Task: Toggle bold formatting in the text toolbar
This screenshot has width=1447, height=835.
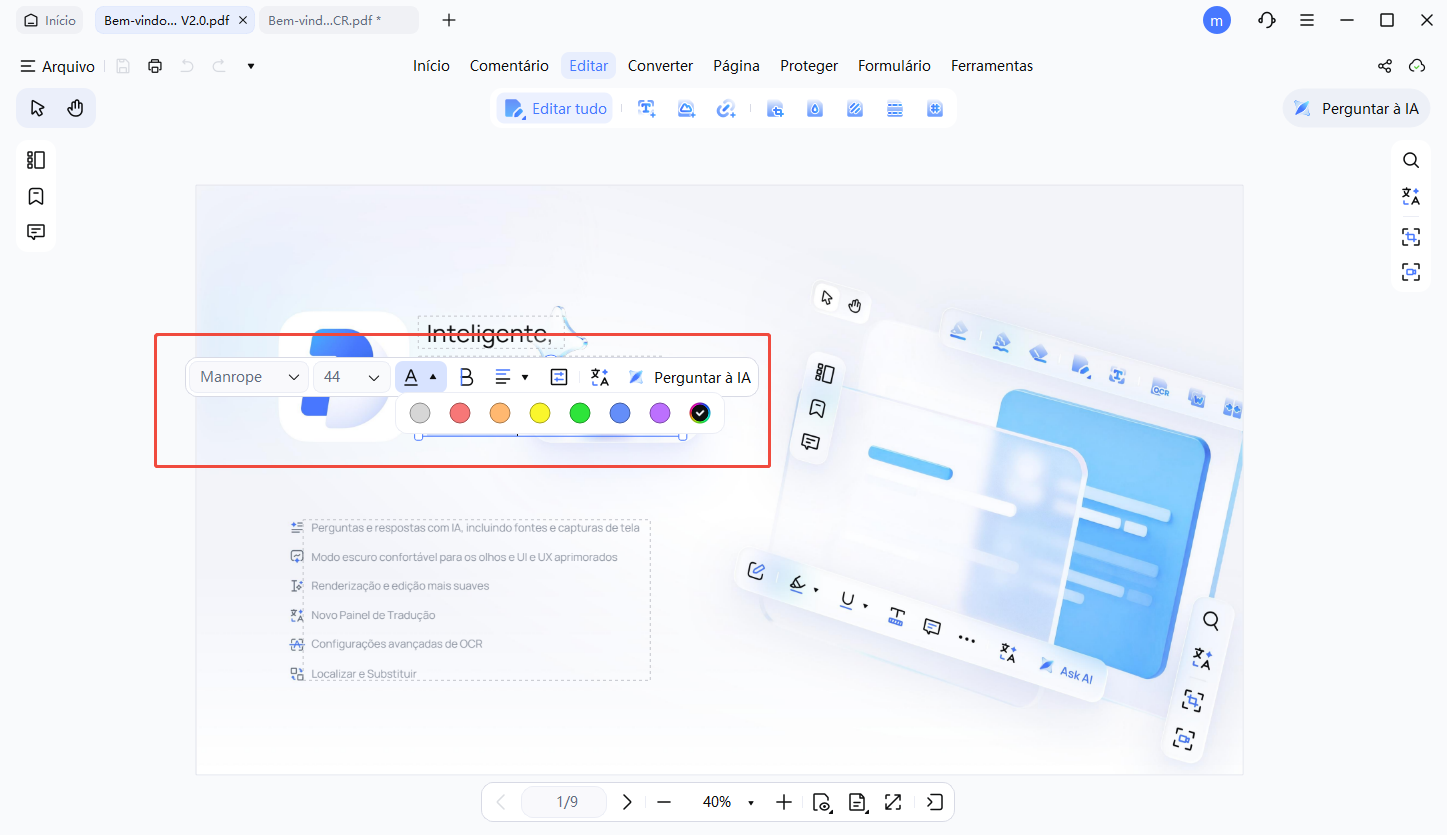Action: pos(465,377)
